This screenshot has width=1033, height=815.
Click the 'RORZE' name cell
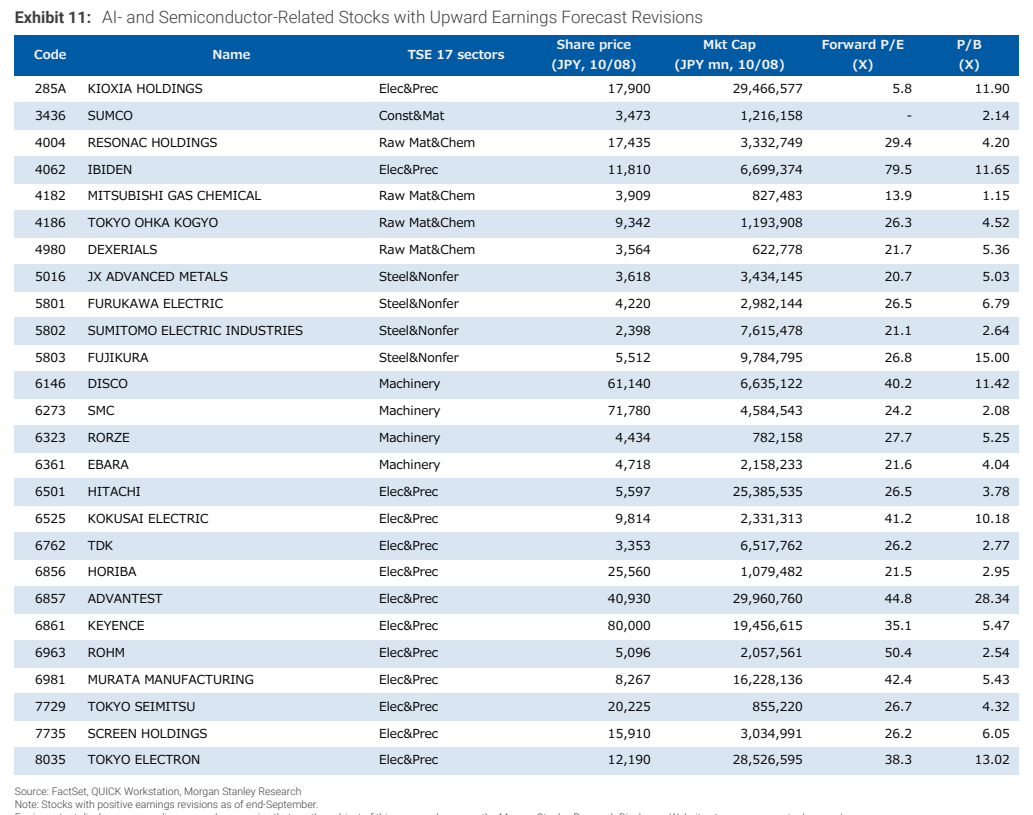point(109,437)
